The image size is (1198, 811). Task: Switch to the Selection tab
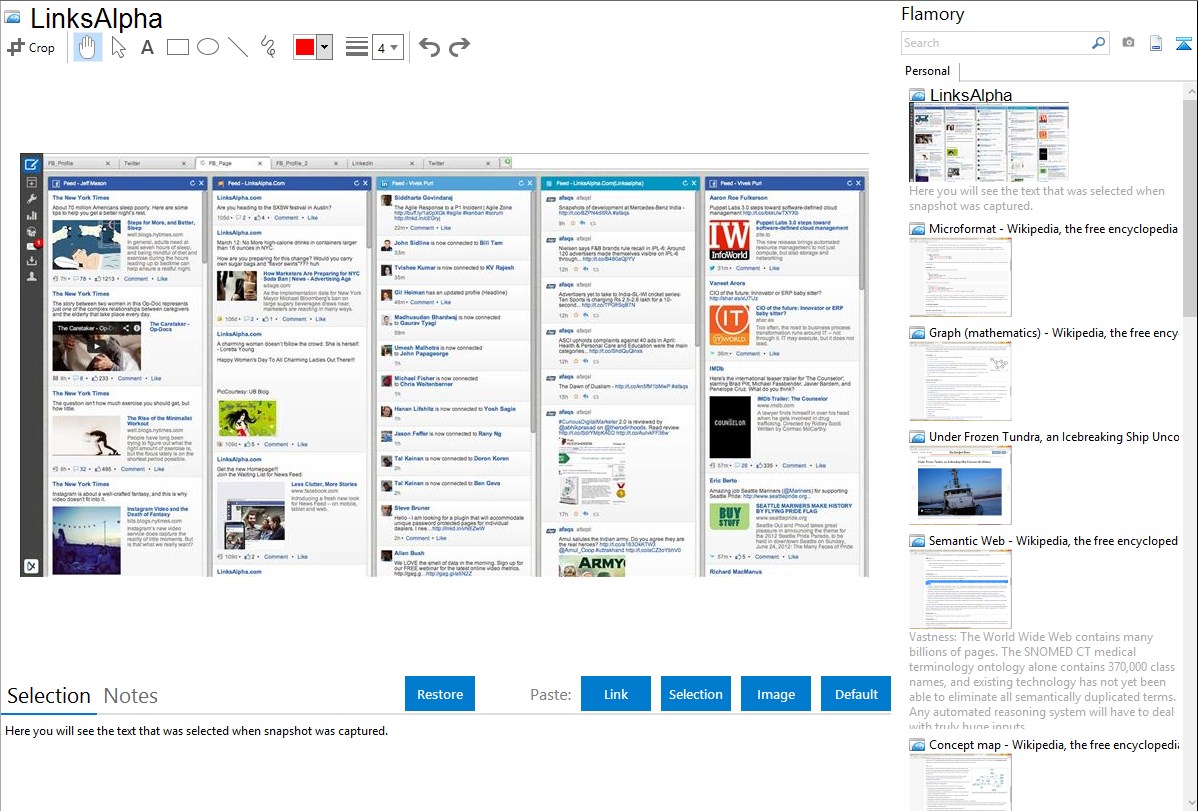pos(49,696)
